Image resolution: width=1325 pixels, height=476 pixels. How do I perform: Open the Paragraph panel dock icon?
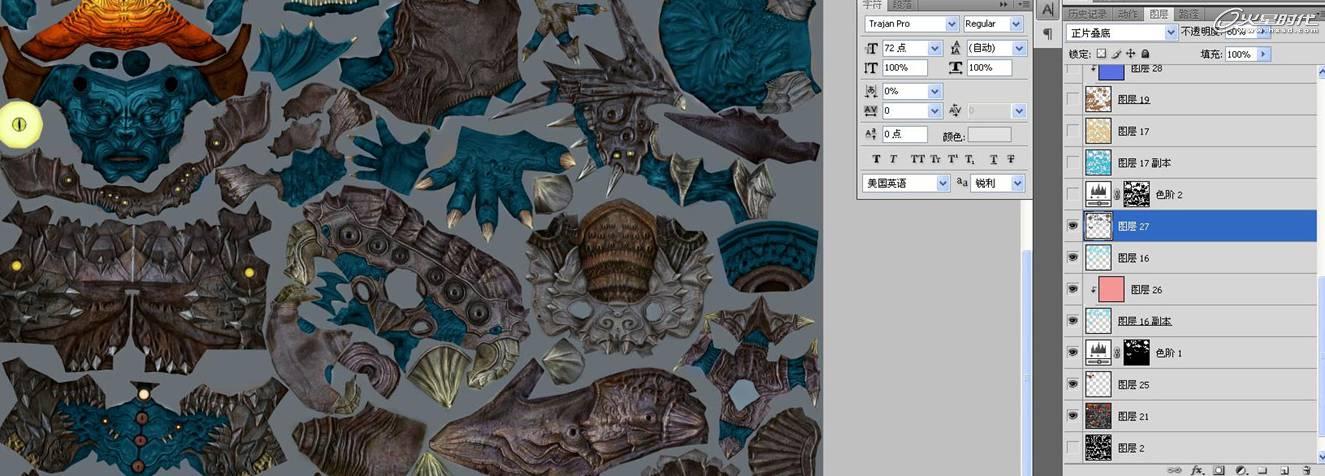(x=1047, y=34)
